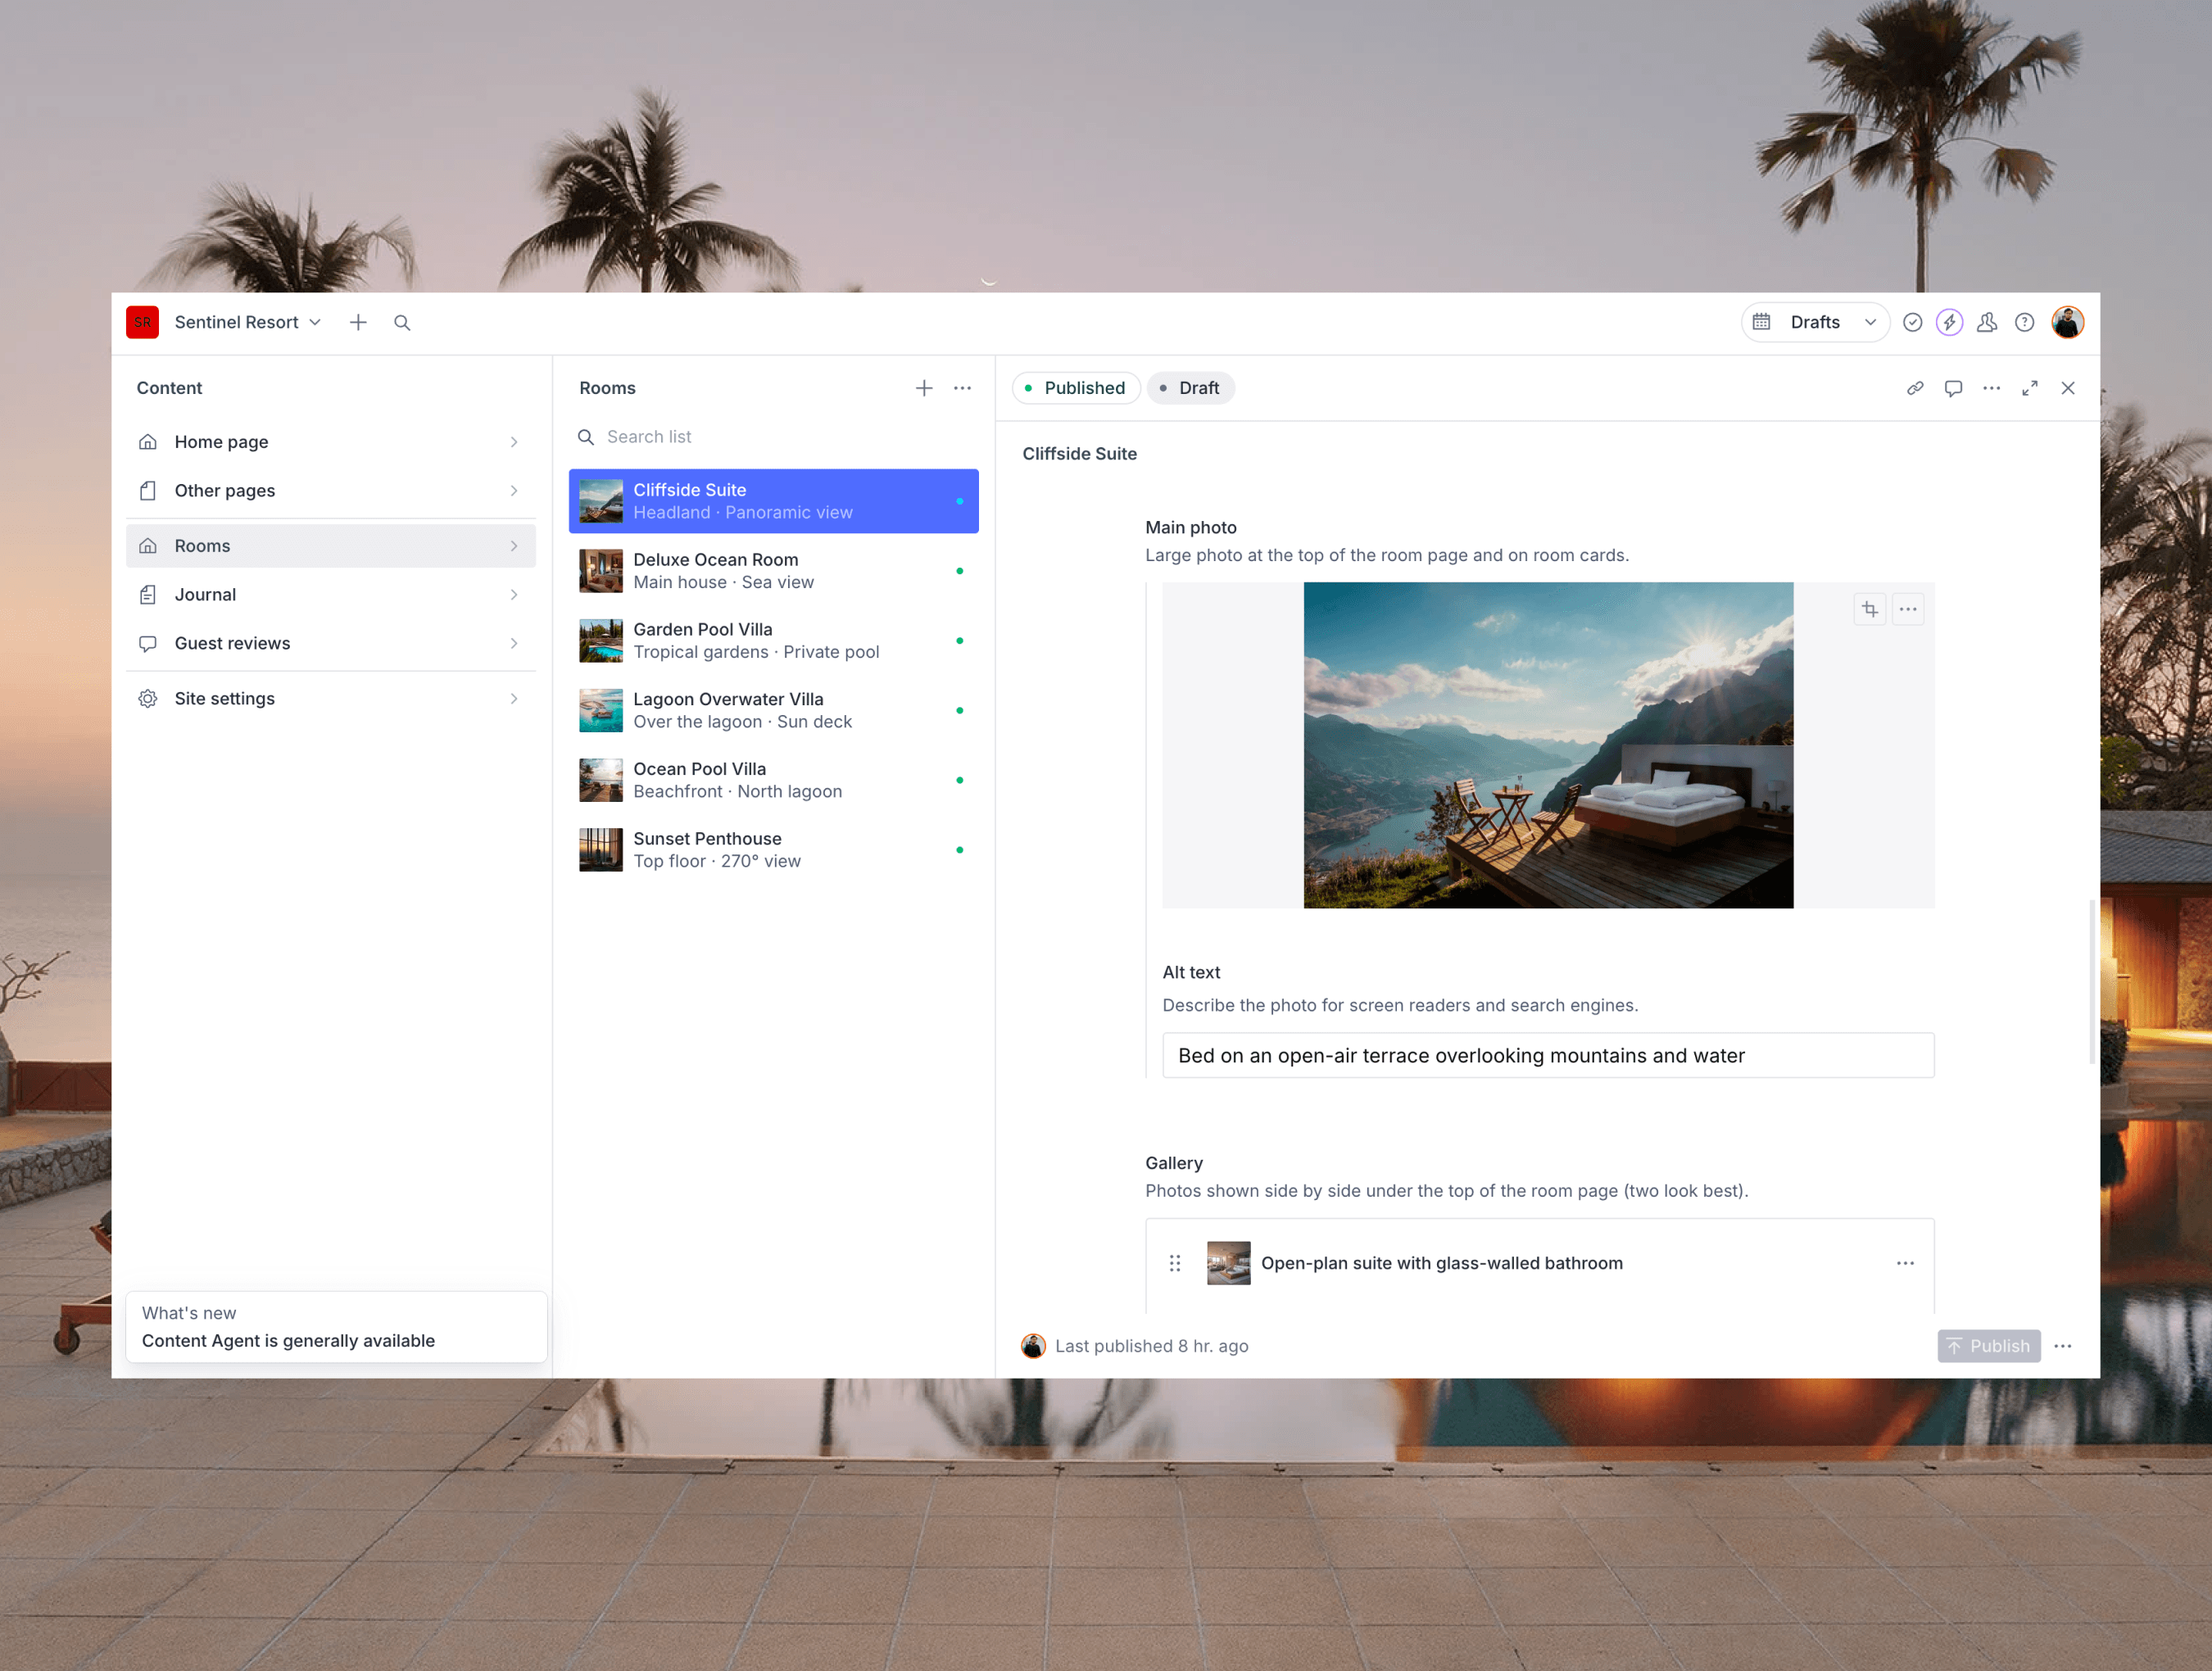Click the gallery thumbnail of the open-plan suite
This screenshot has height=1671, width=2212.
(1228, 1263)
